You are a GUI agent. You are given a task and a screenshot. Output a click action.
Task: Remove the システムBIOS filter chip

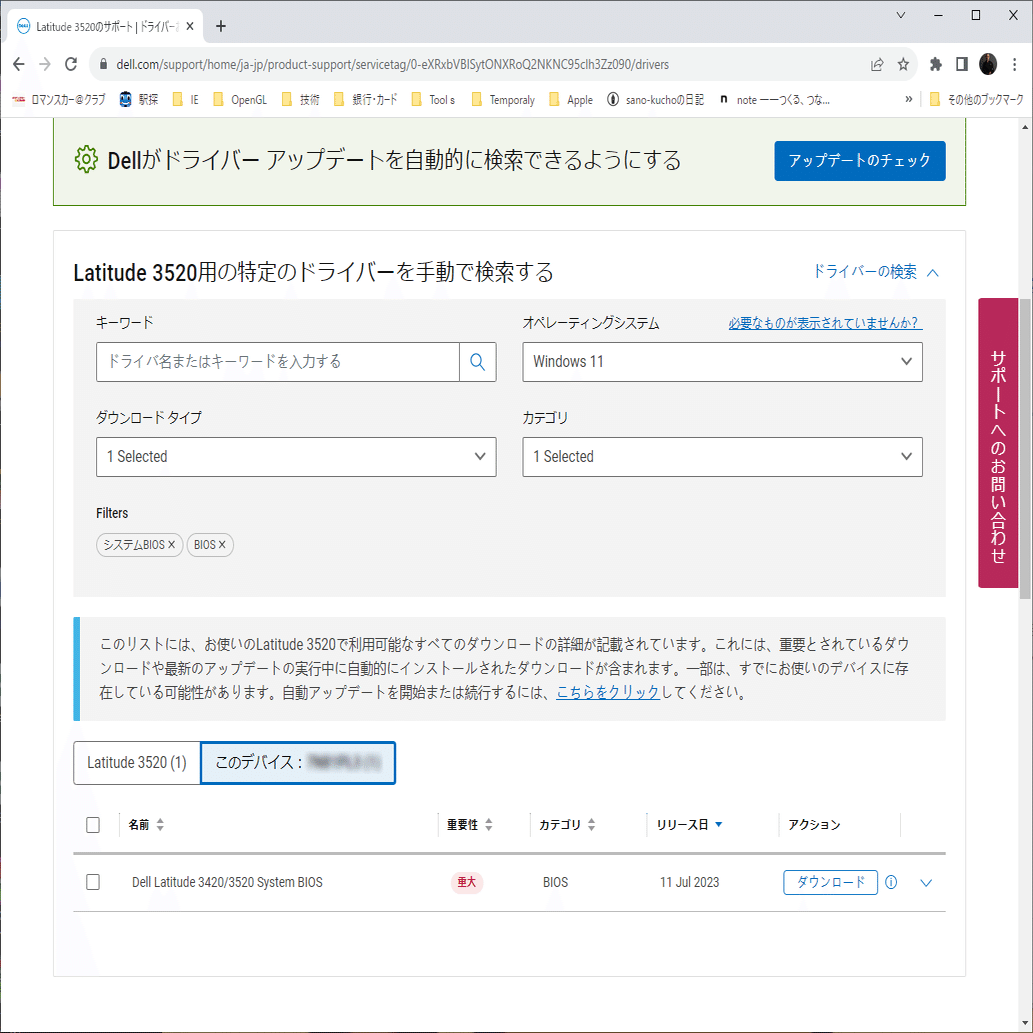(x=171, y=545)
